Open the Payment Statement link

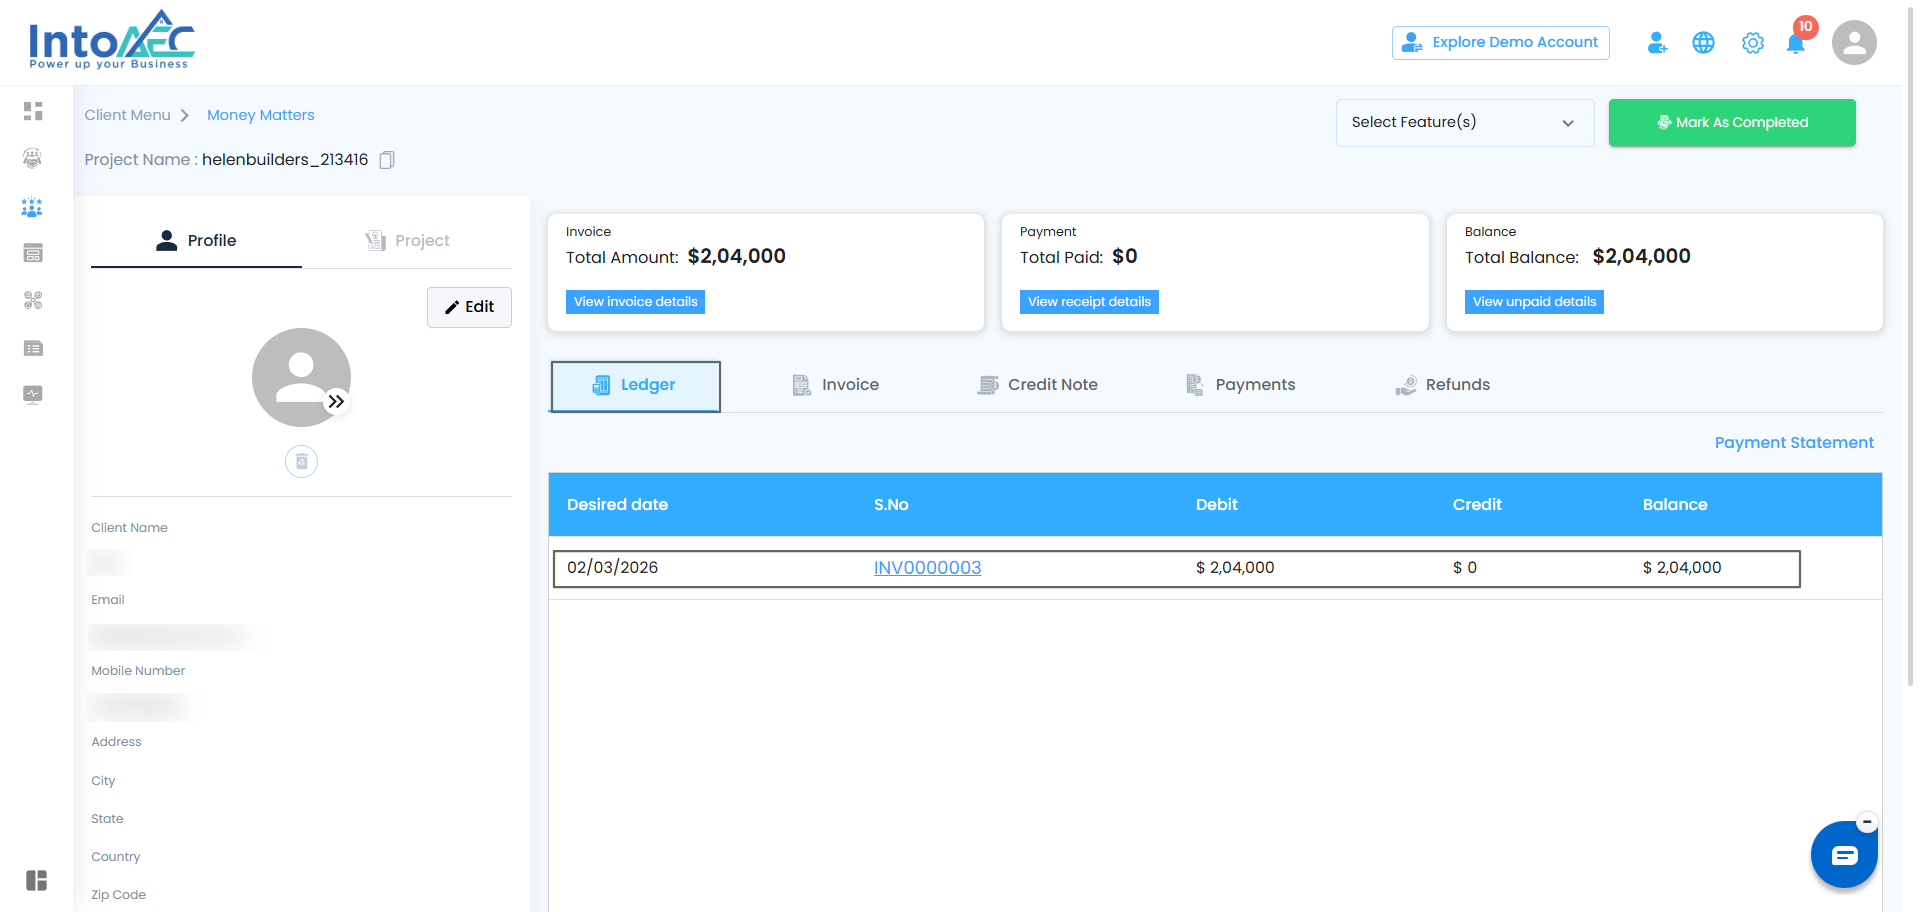(x=1794, y=443)
